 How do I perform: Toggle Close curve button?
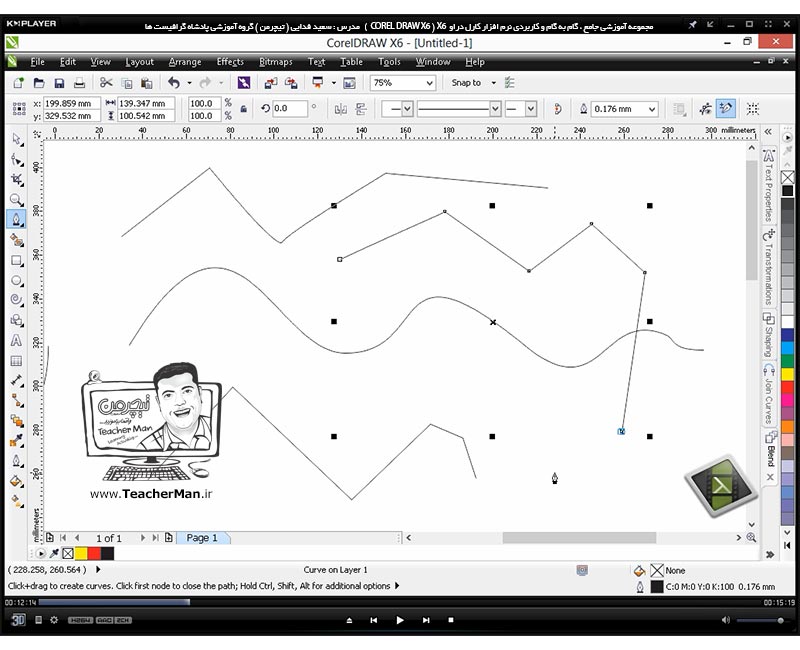tap(558, 109)
